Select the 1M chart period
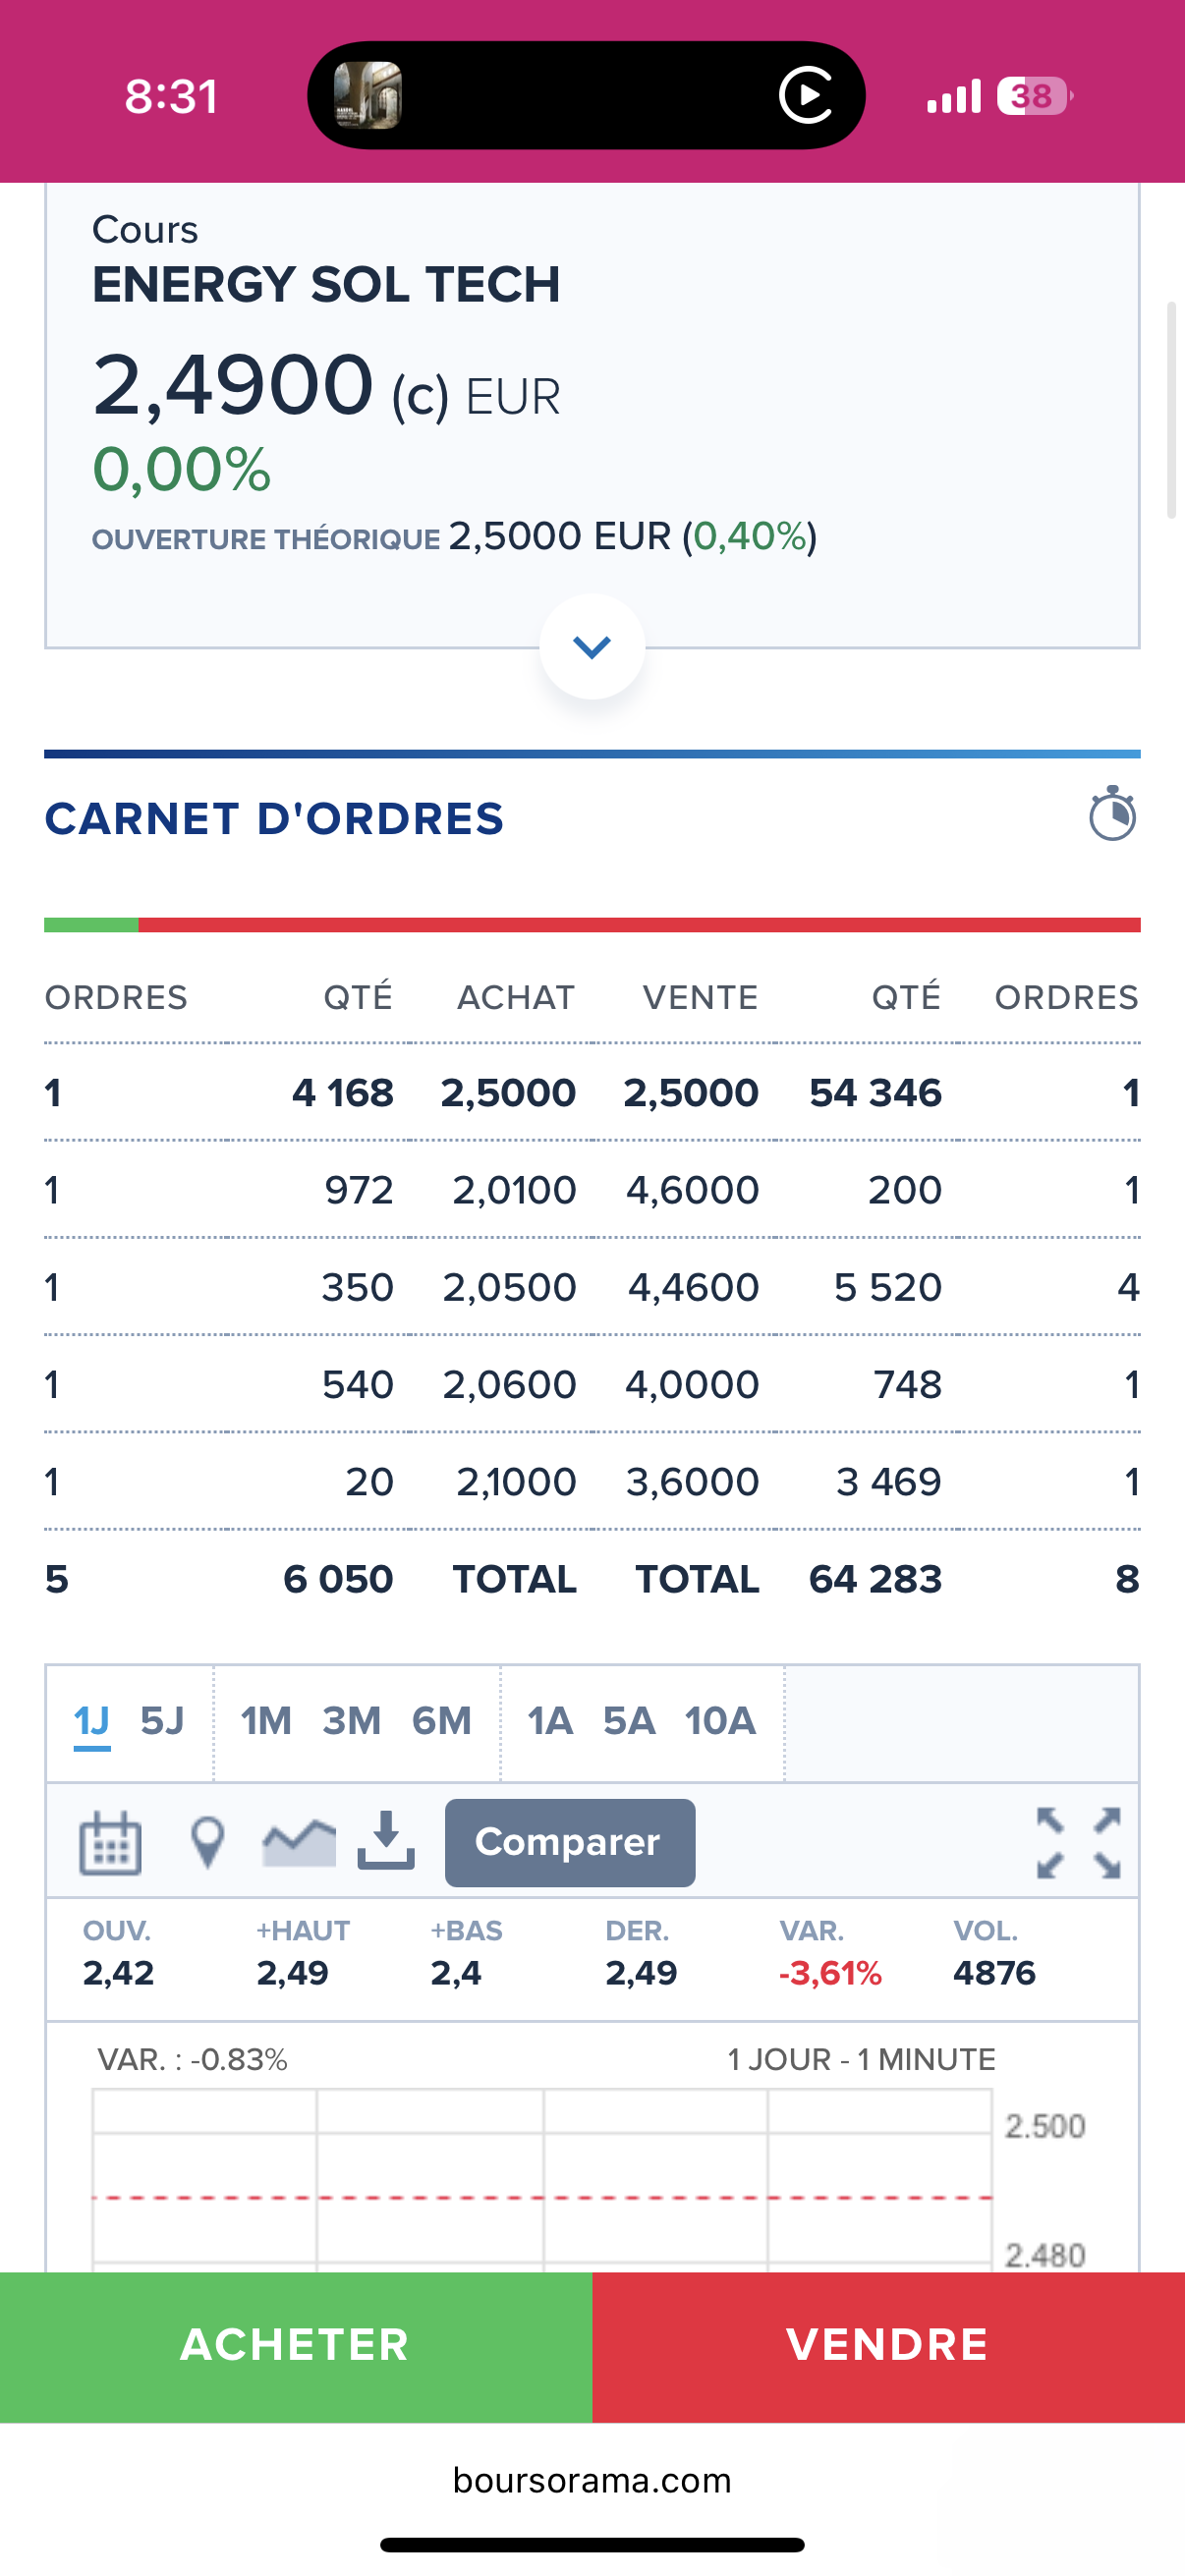Viewport: 1185px width, 2576px height. tap(266, 1721)
